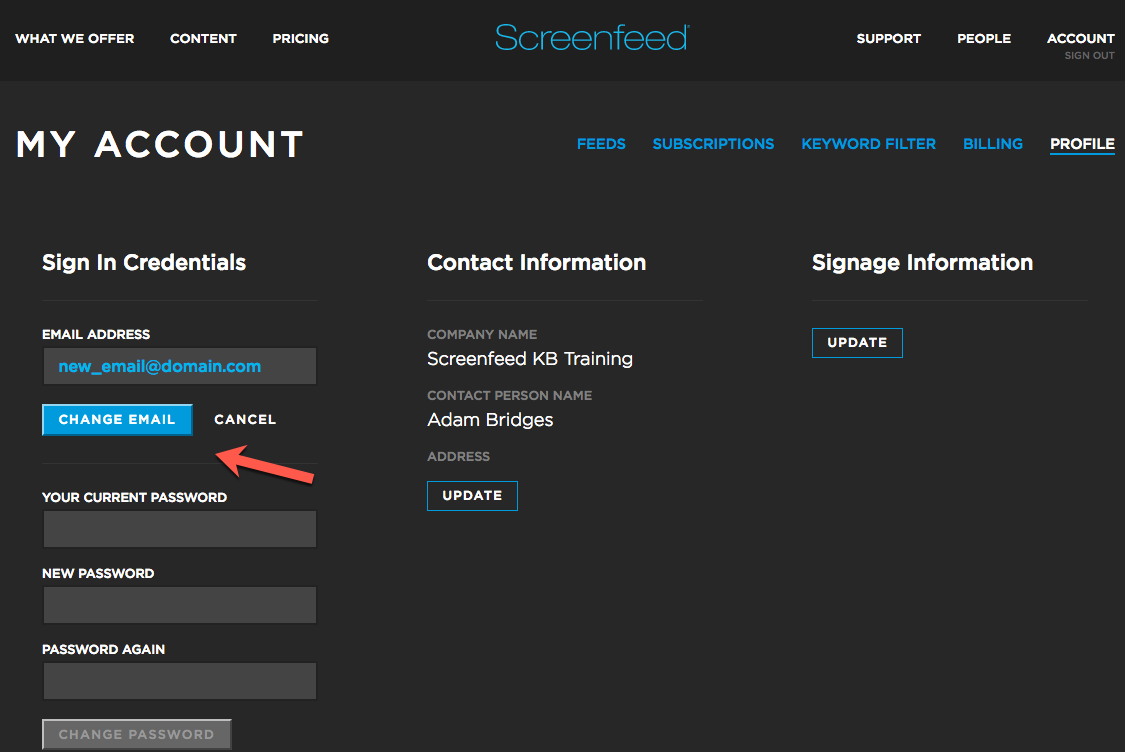Go to the Billing tab

tap(992, 144)
